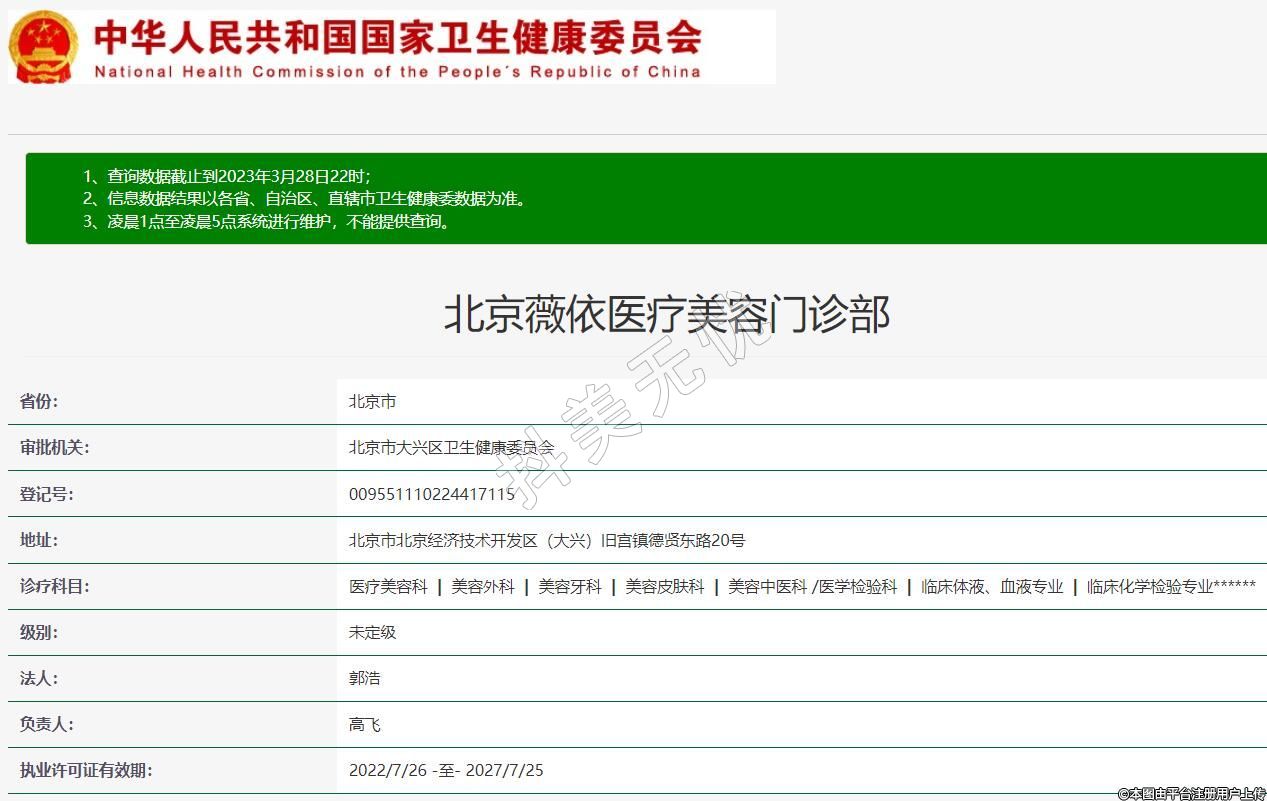Select the province value 北京市
This screenshot has width=1267, height=801.
point(372,401)
